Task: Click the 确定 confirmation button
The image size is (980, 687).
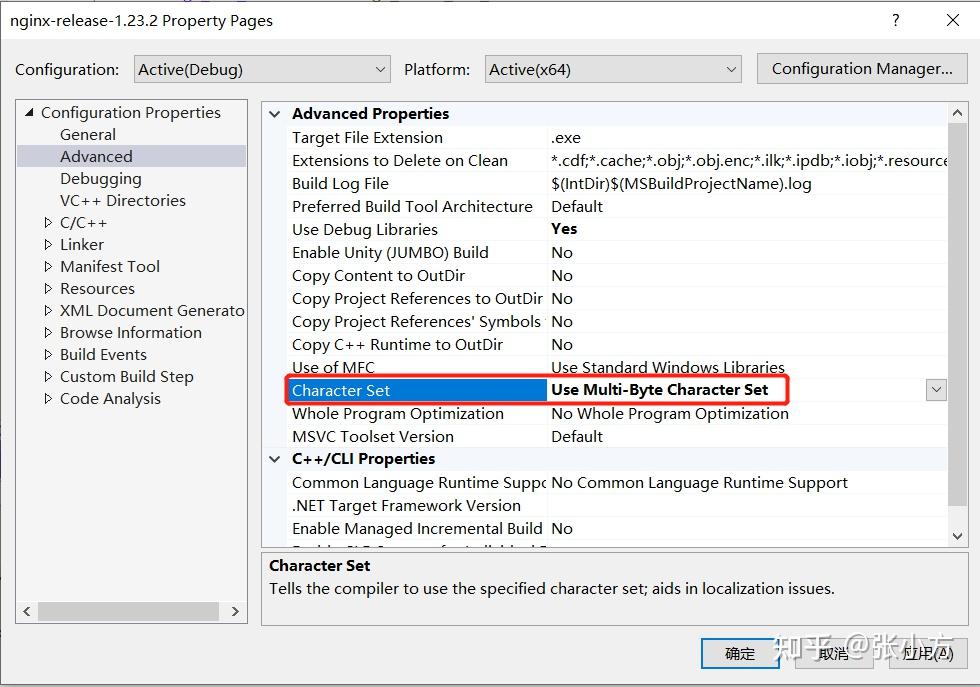Action: 740,654
